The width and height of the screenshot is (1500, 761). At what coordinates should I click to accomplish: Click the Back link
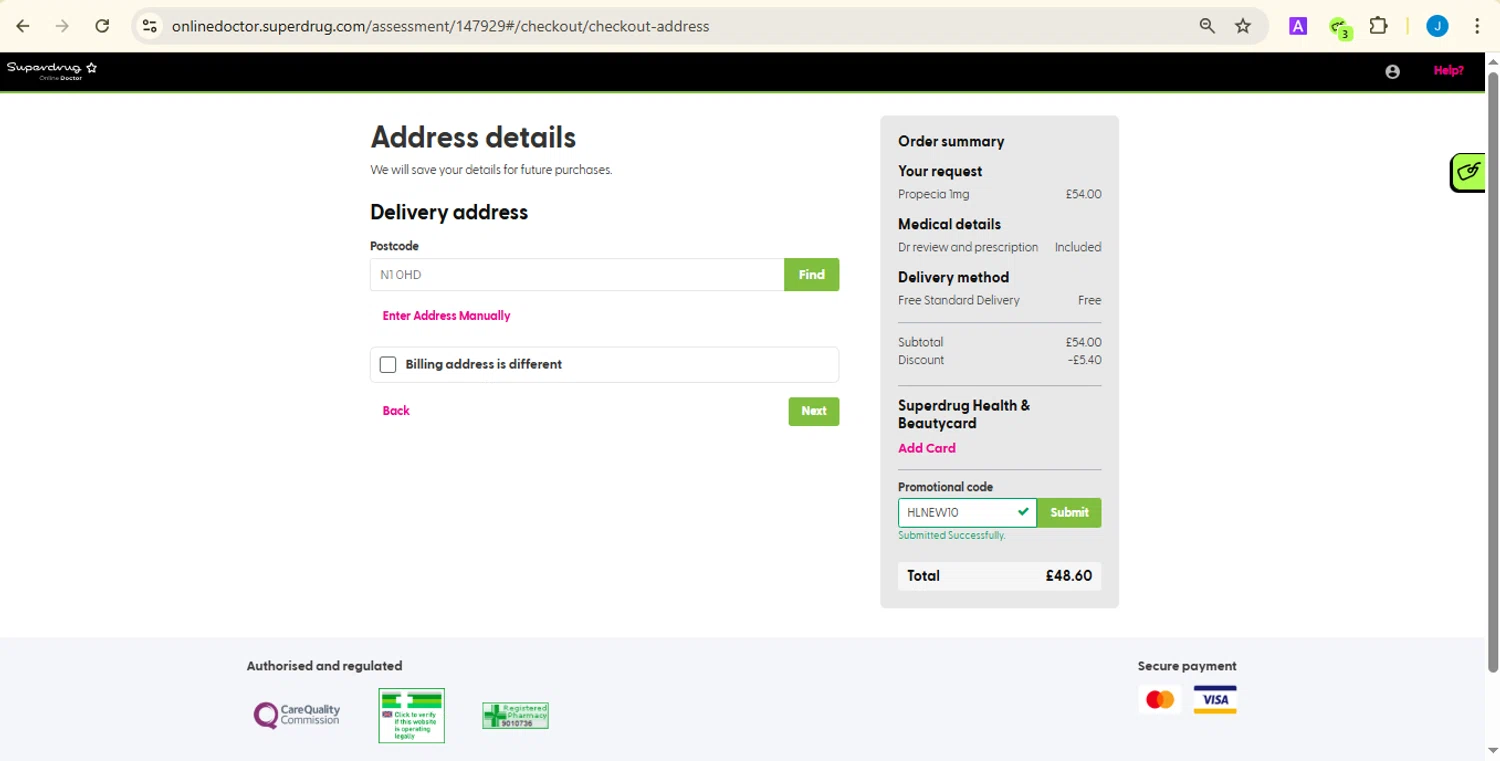point(396,411)
